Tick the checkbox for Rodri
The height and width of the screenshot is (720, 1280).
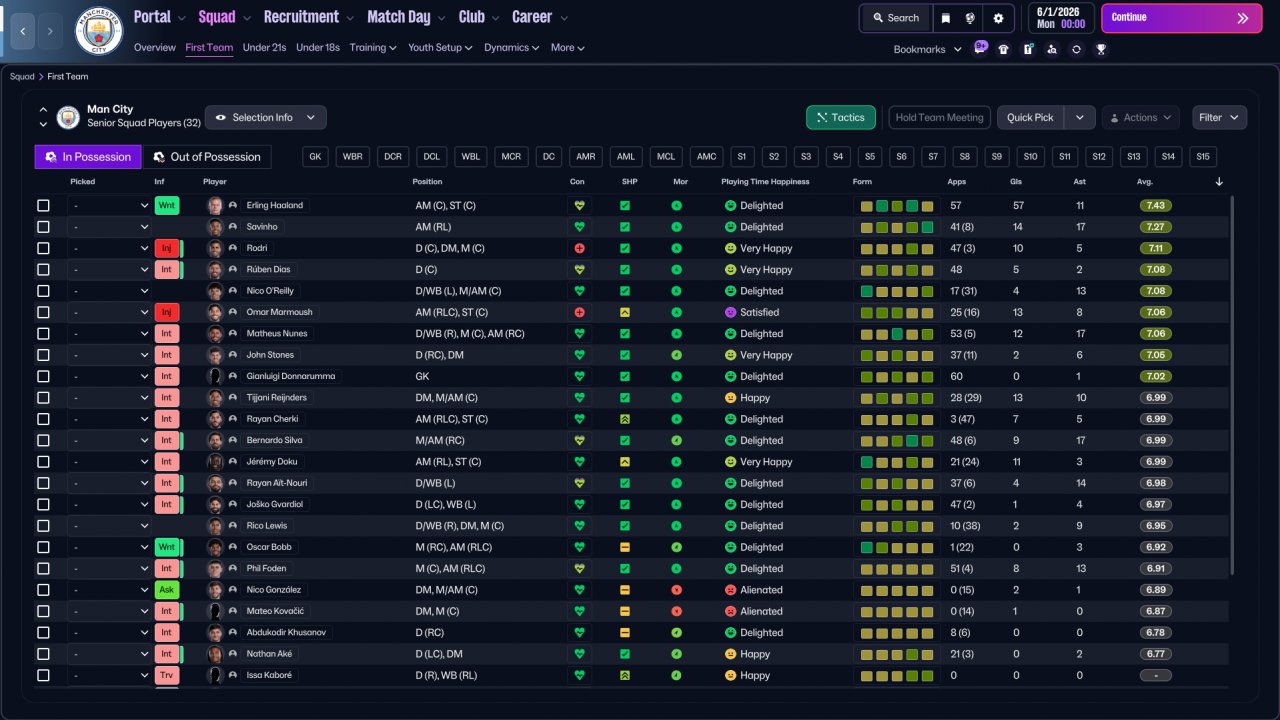click(x=43, y=248)
